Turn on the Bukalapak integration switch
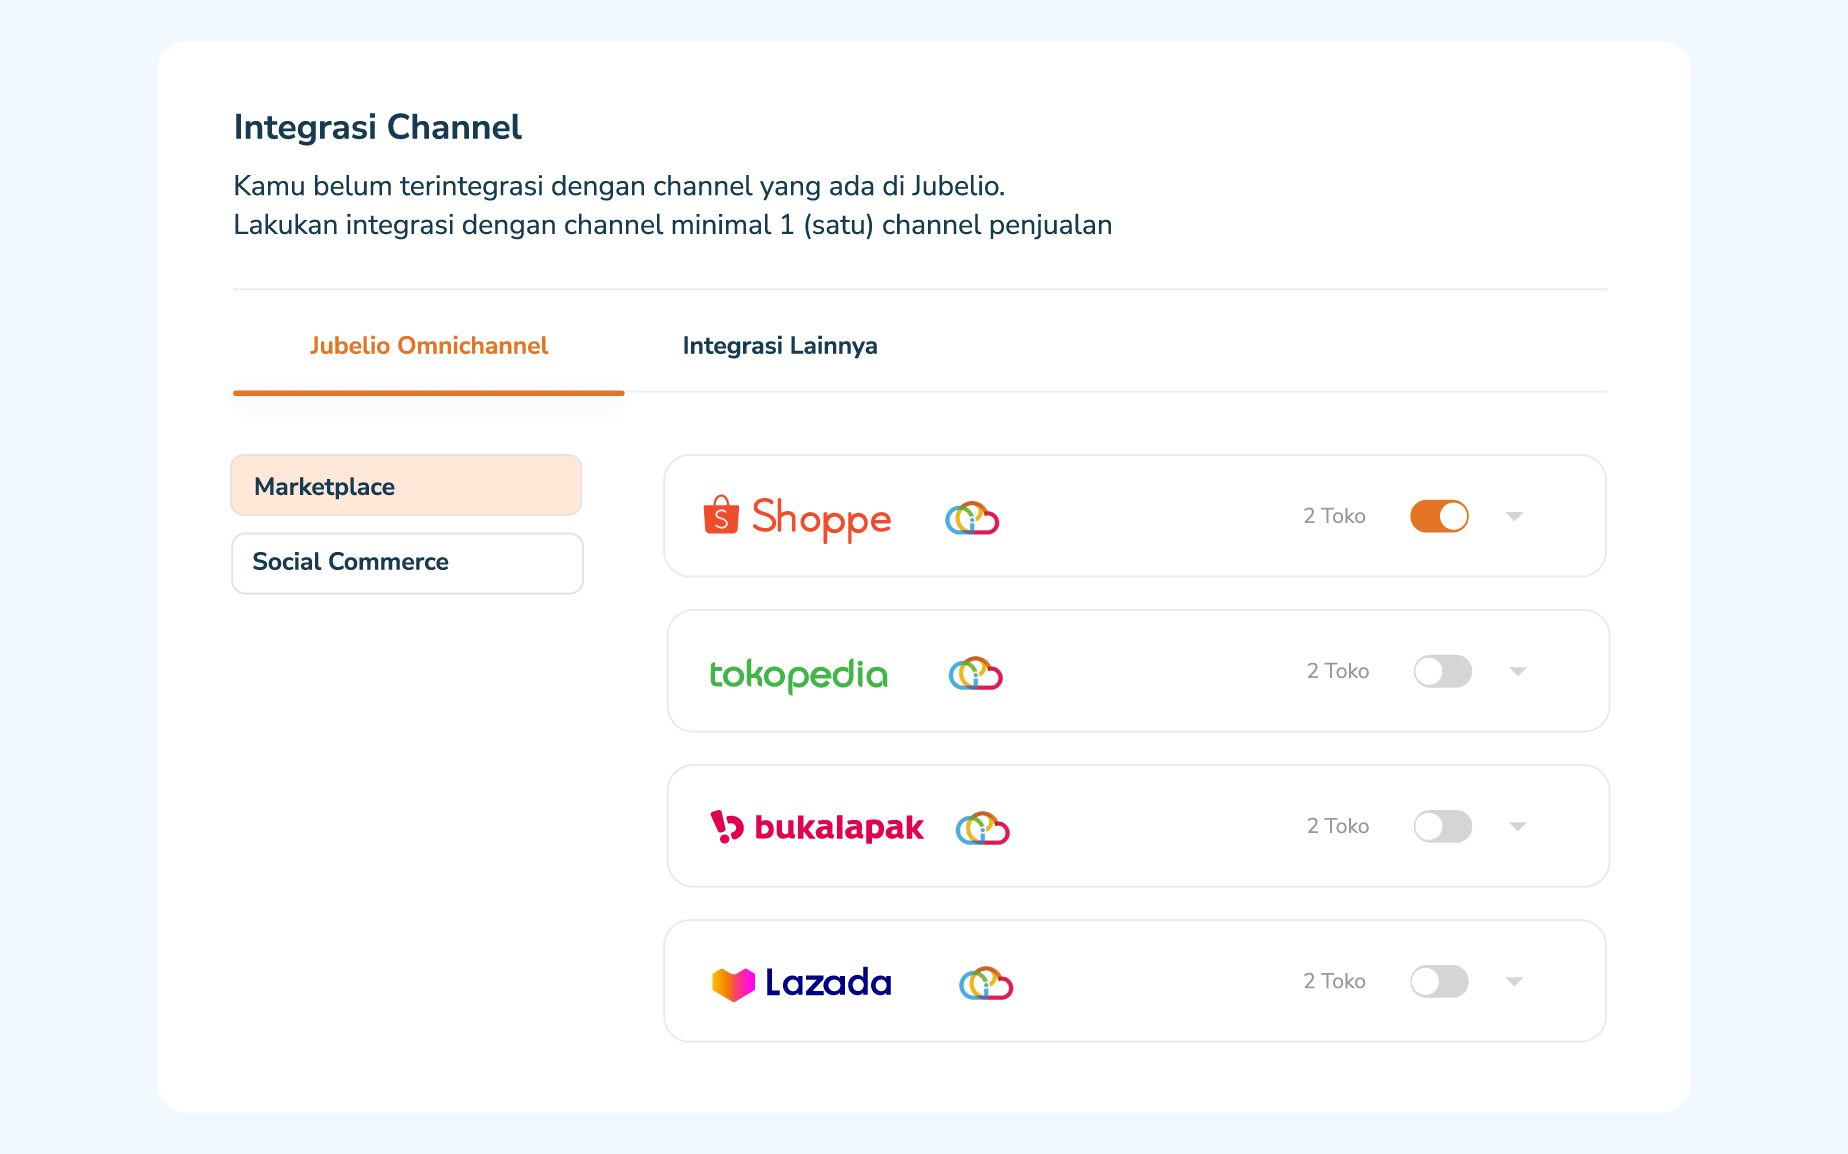Screen dimensions: 1848x1154 pyautogui.click(x=1442, y=826)
